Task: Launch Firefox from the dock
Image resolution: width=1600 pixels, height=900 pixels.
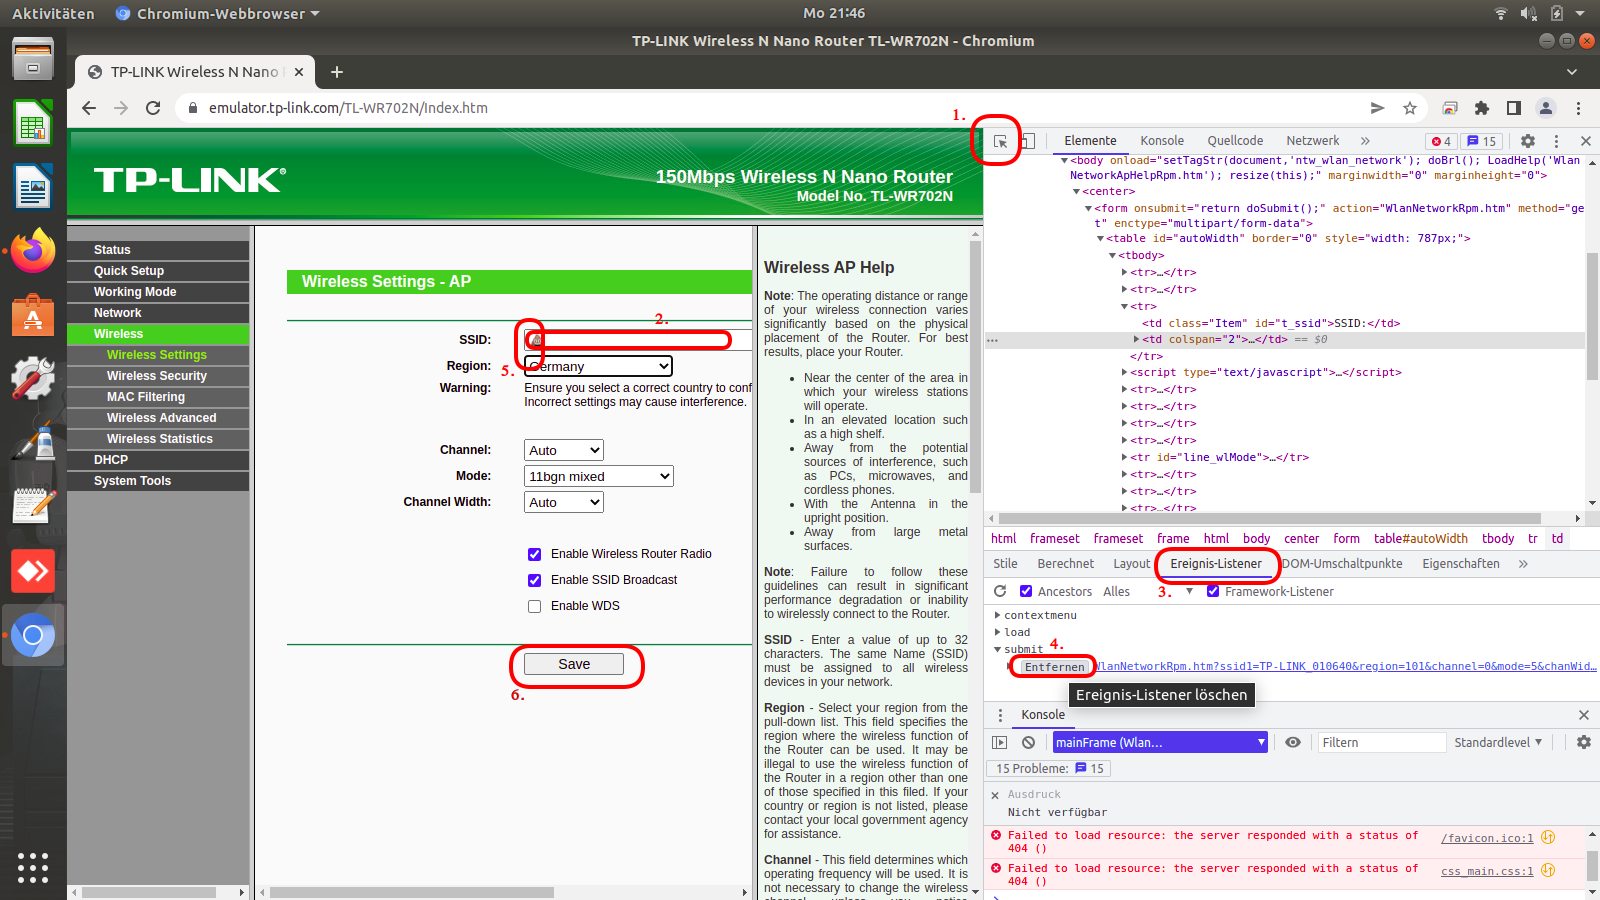Action: (x=33, y=250)
